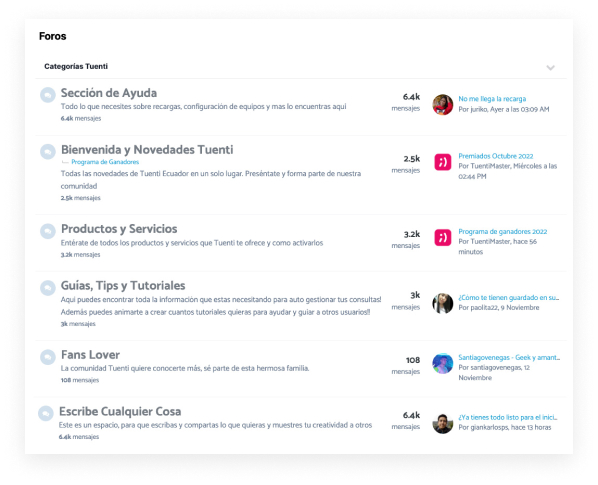Click the pink TuentiMaster avatar by Premiados Octubre 2022
The width and height of the screenshot is (598, 485).
(443, 162)
